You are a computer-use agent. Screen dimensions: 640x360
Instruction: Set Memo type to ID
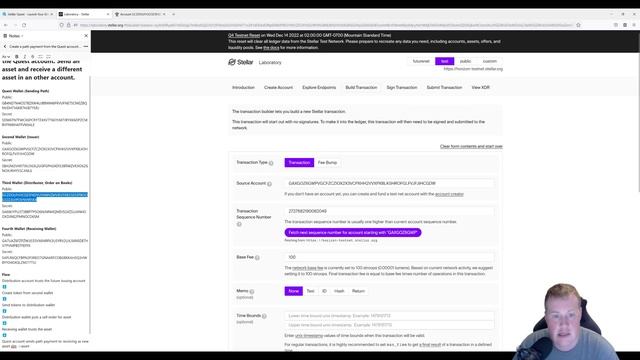pyautogui.click(x=324, y=291)
